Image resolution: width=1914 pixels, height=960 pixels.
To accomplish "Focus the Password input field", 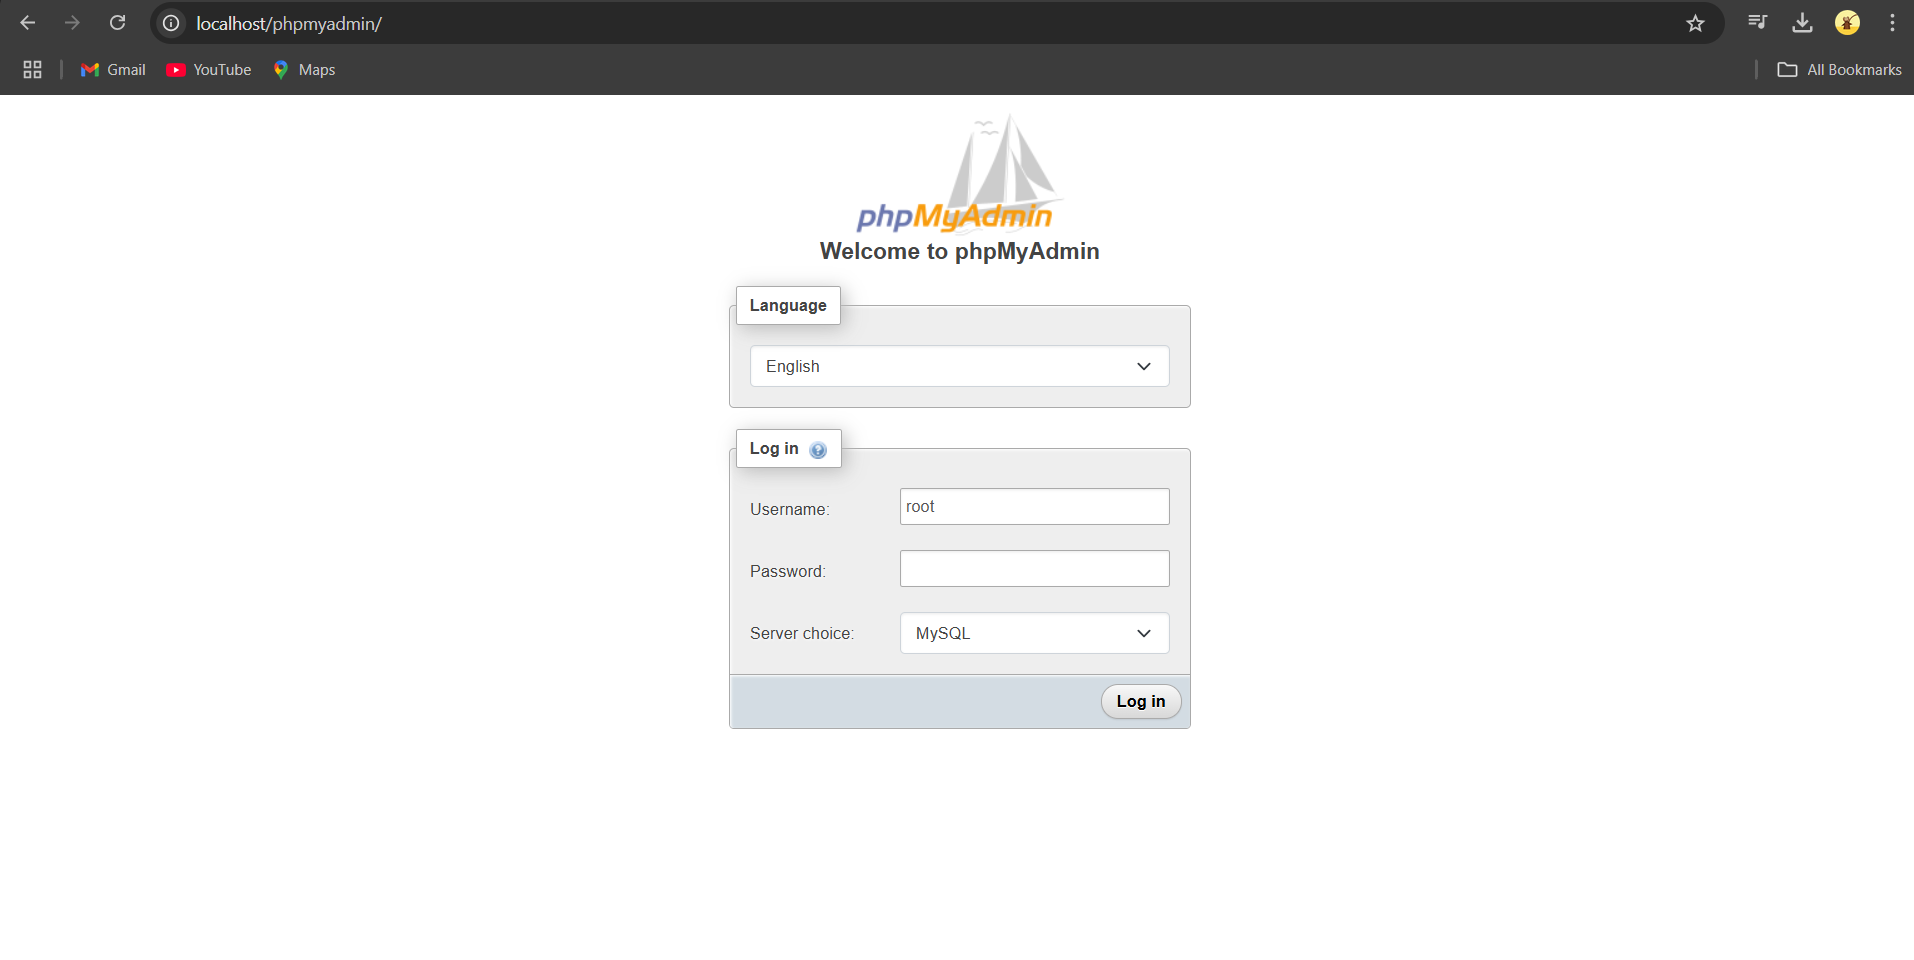I will (x=1034, y=568).
